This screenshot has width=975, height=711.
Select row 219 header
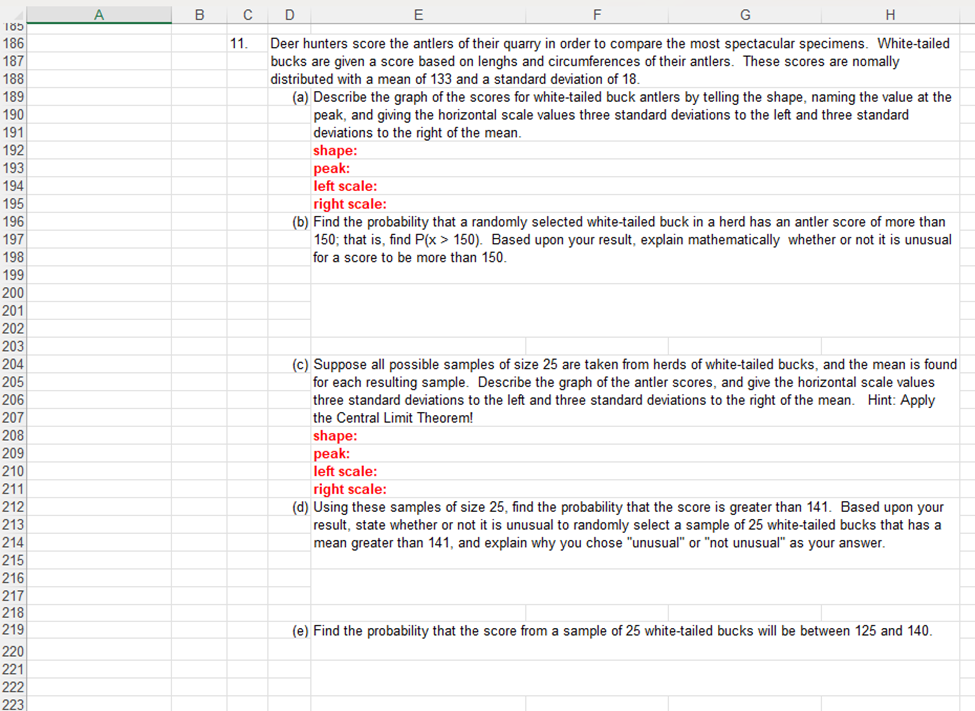(13, 630)
